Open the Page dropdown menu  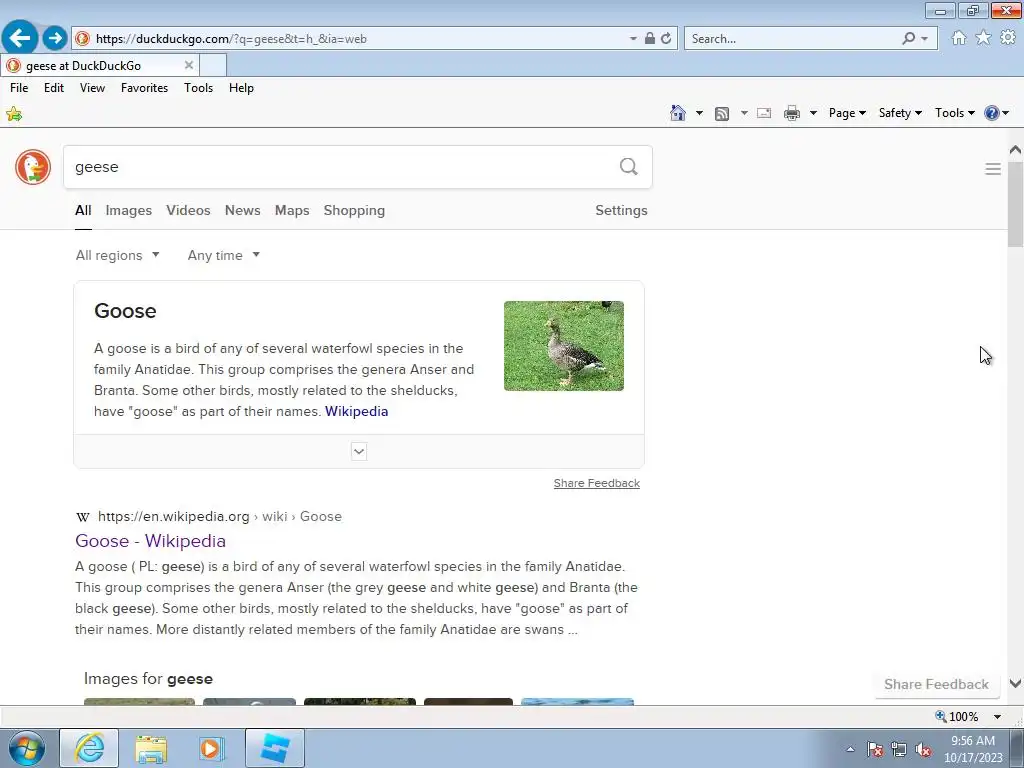(x=847, y=113)
